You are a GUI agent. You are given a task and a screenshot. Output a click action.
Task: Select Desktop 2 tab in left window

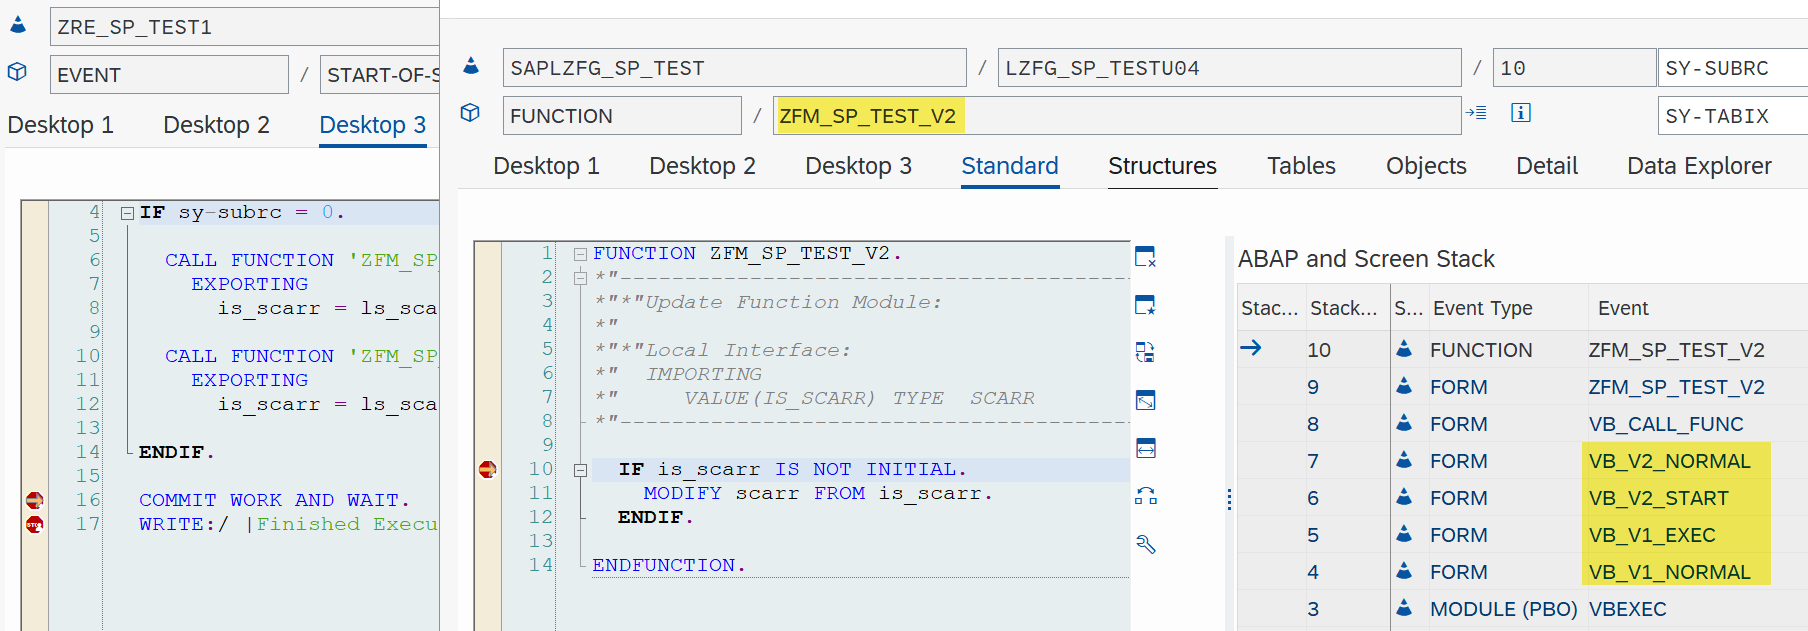[x=216, y=125]
